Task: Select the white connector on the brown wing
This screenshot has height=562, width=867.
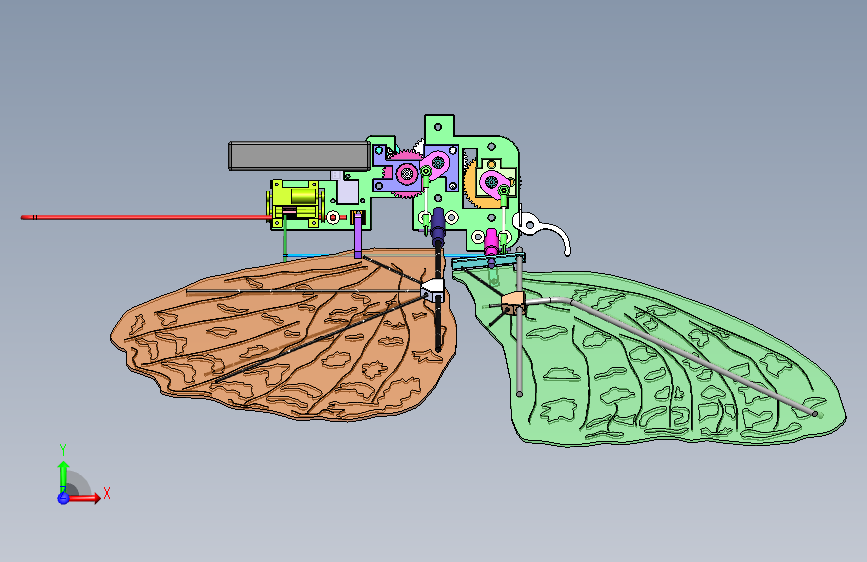Action: [x=432, y=288]
